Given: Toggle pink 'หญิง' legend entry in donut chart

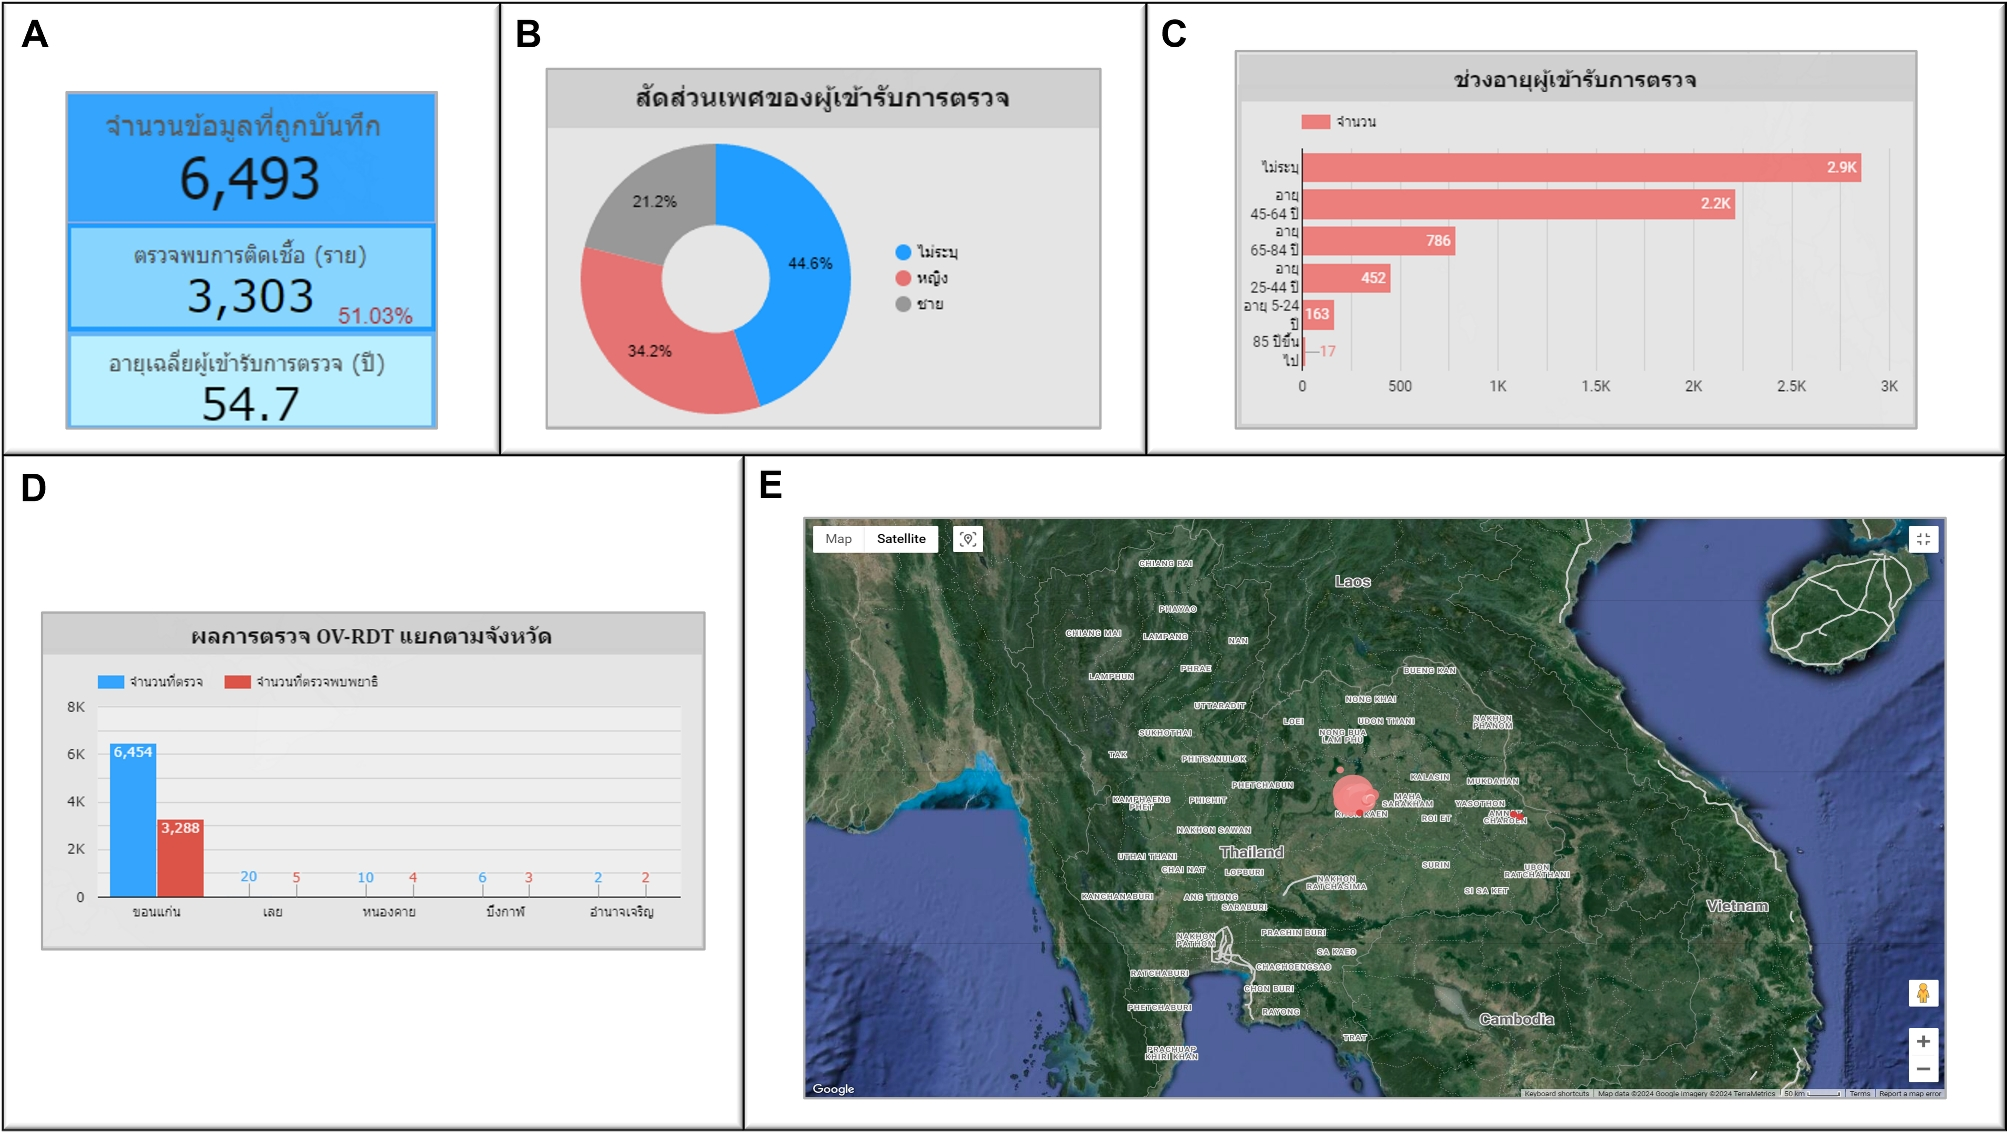Looking at the screenshot, I should coord(922,278).
